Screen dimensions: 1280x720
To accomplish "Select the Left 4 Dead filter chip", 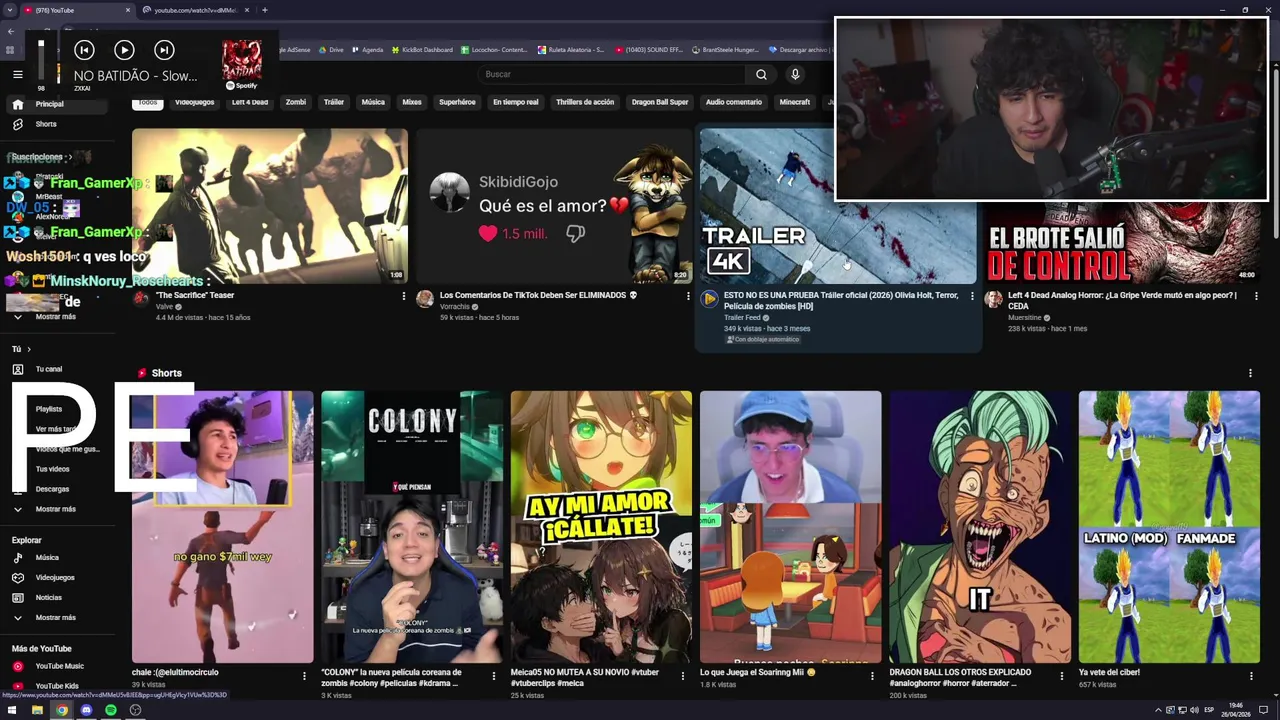I will click(250, 102).
